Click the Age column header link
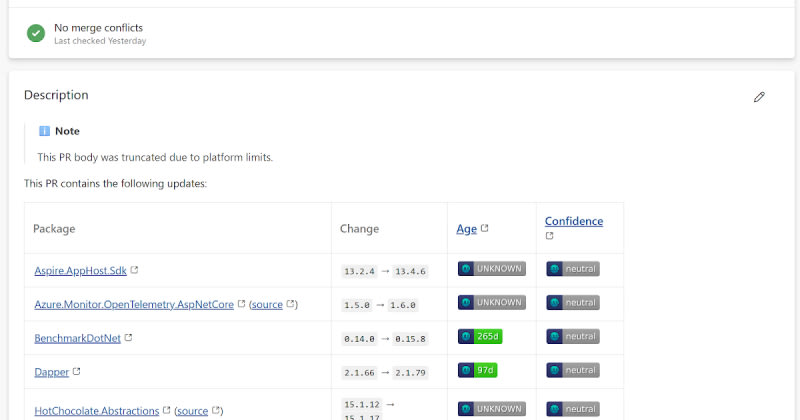 [x=466, y=229]
